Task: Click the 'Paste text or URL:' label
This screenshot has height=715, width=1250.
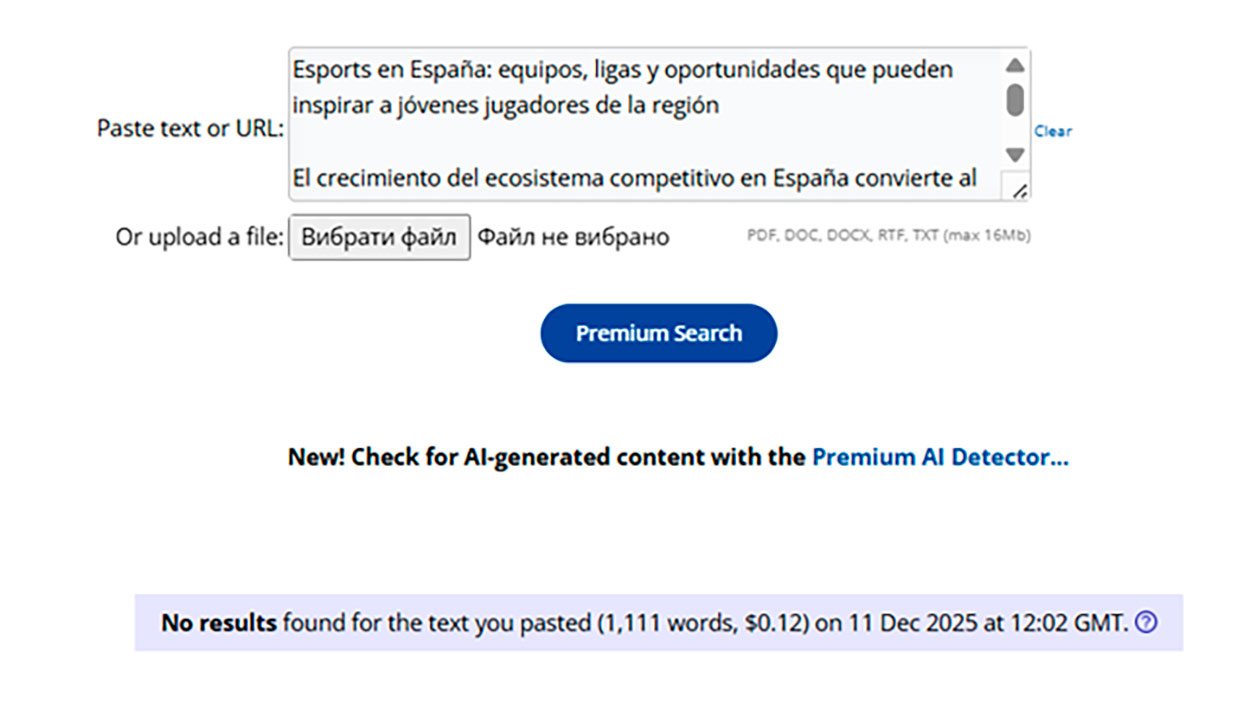Action: 190,130
